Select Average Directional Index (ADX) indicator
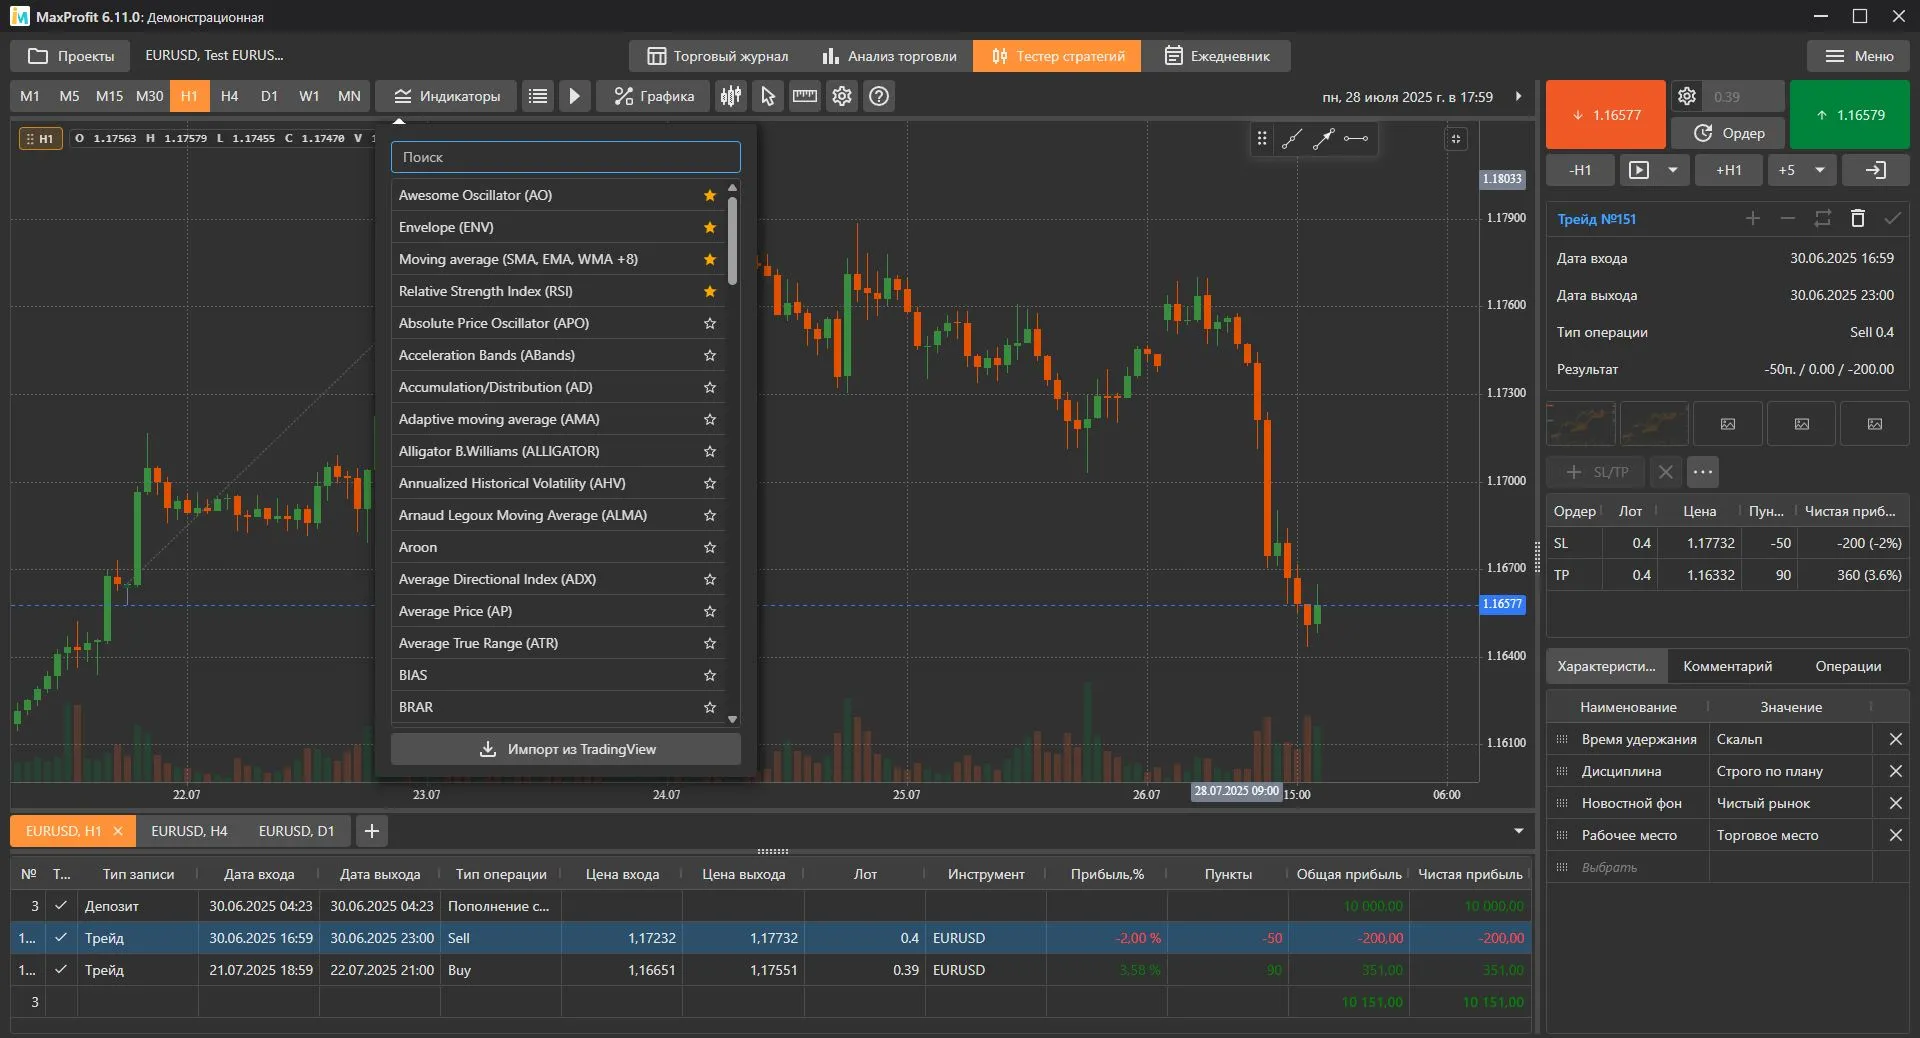 (558, 579)
